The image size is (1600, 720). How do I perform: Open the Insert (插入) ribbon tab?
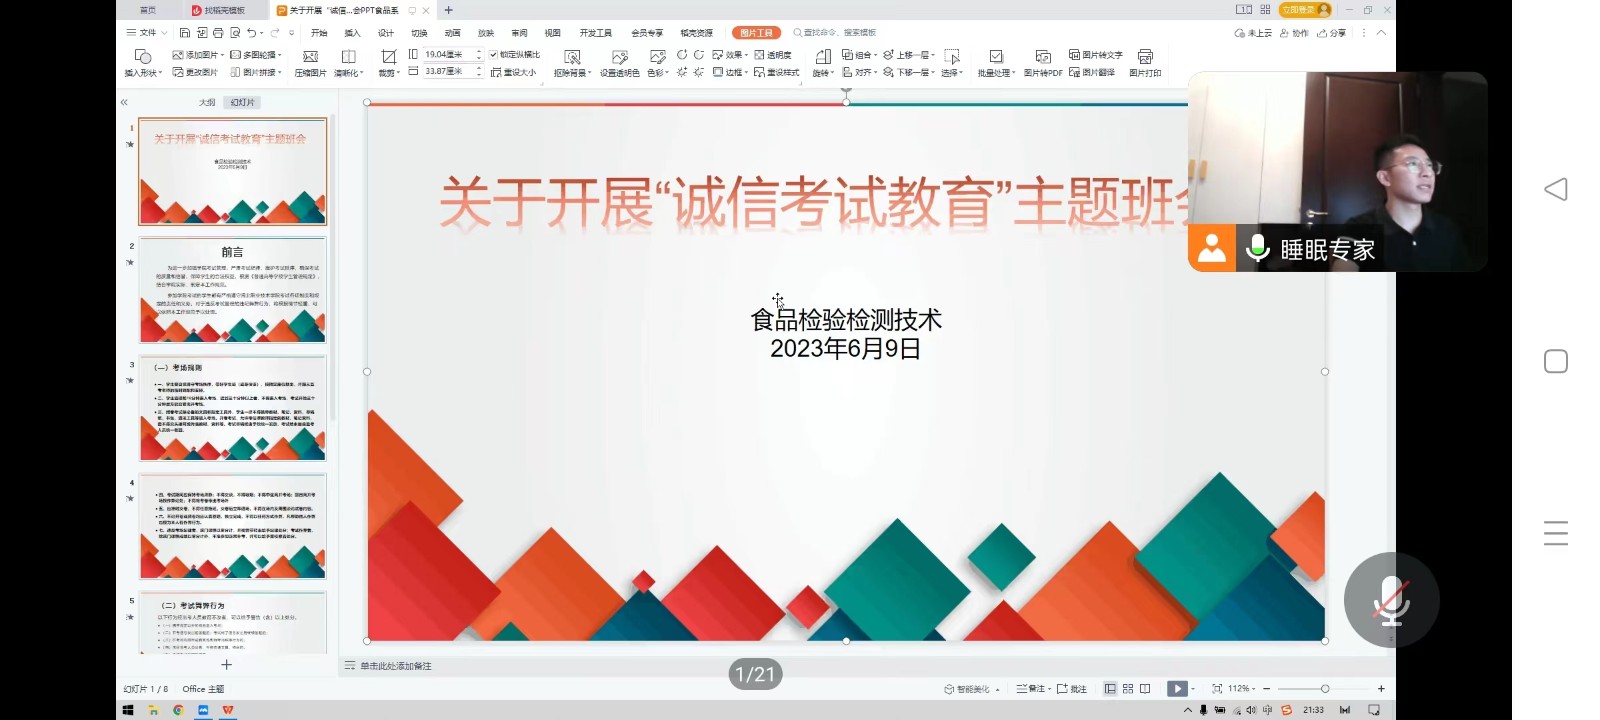tap(352, 33)
